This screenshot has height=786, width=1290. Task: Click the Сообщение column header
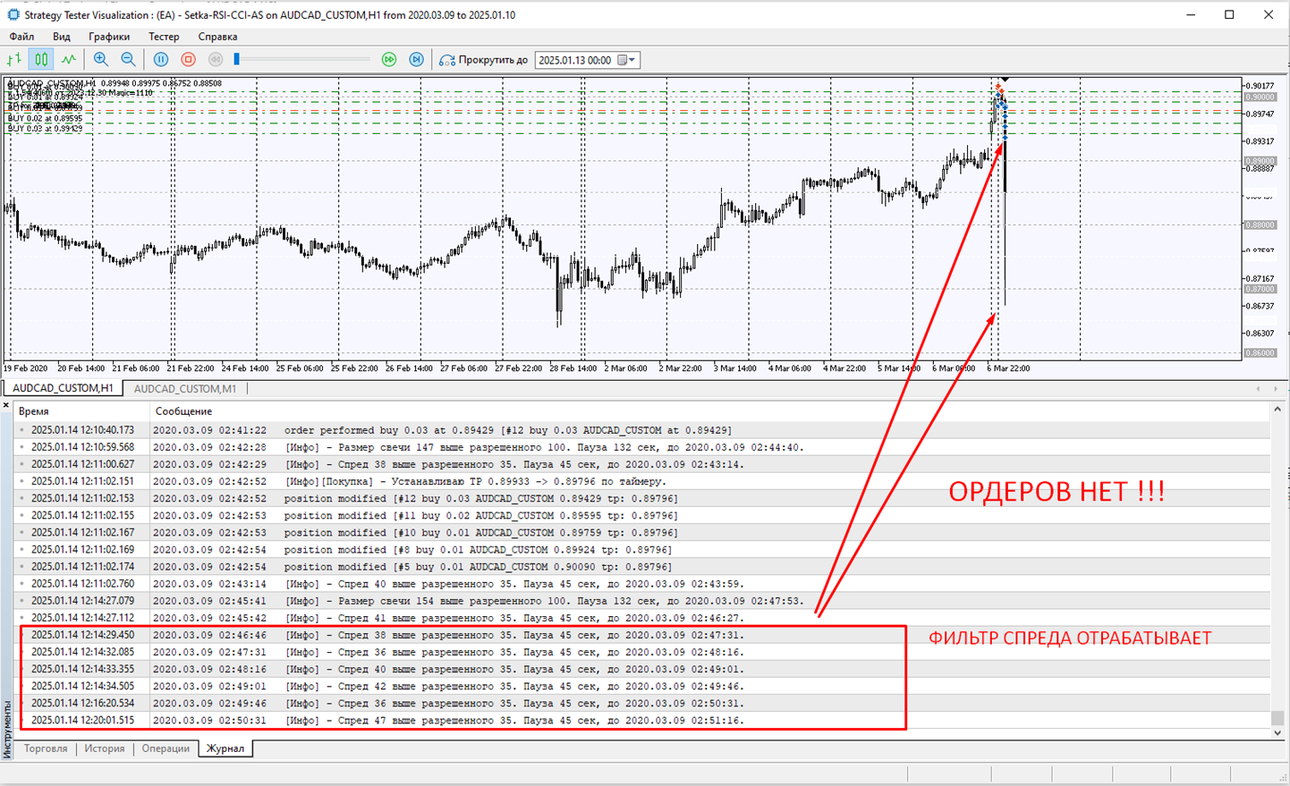[x=708, y=411]
